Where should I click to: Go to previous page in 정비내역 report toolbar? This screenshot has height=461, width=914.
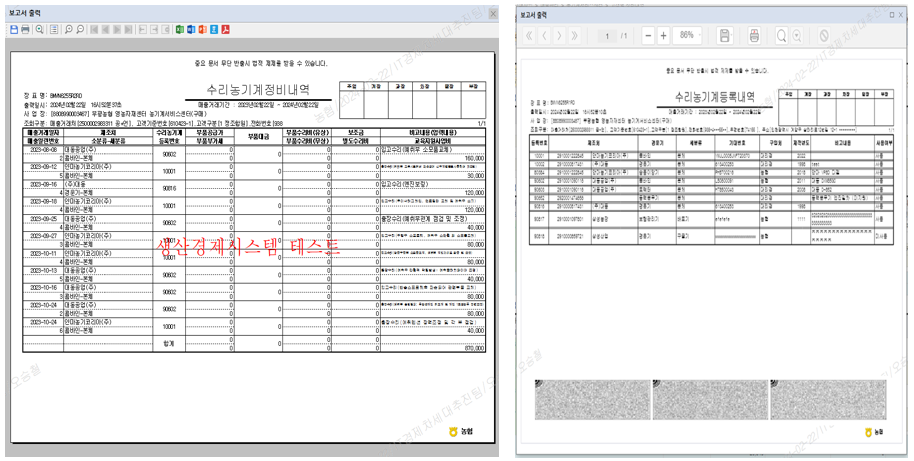coord(106,29)
